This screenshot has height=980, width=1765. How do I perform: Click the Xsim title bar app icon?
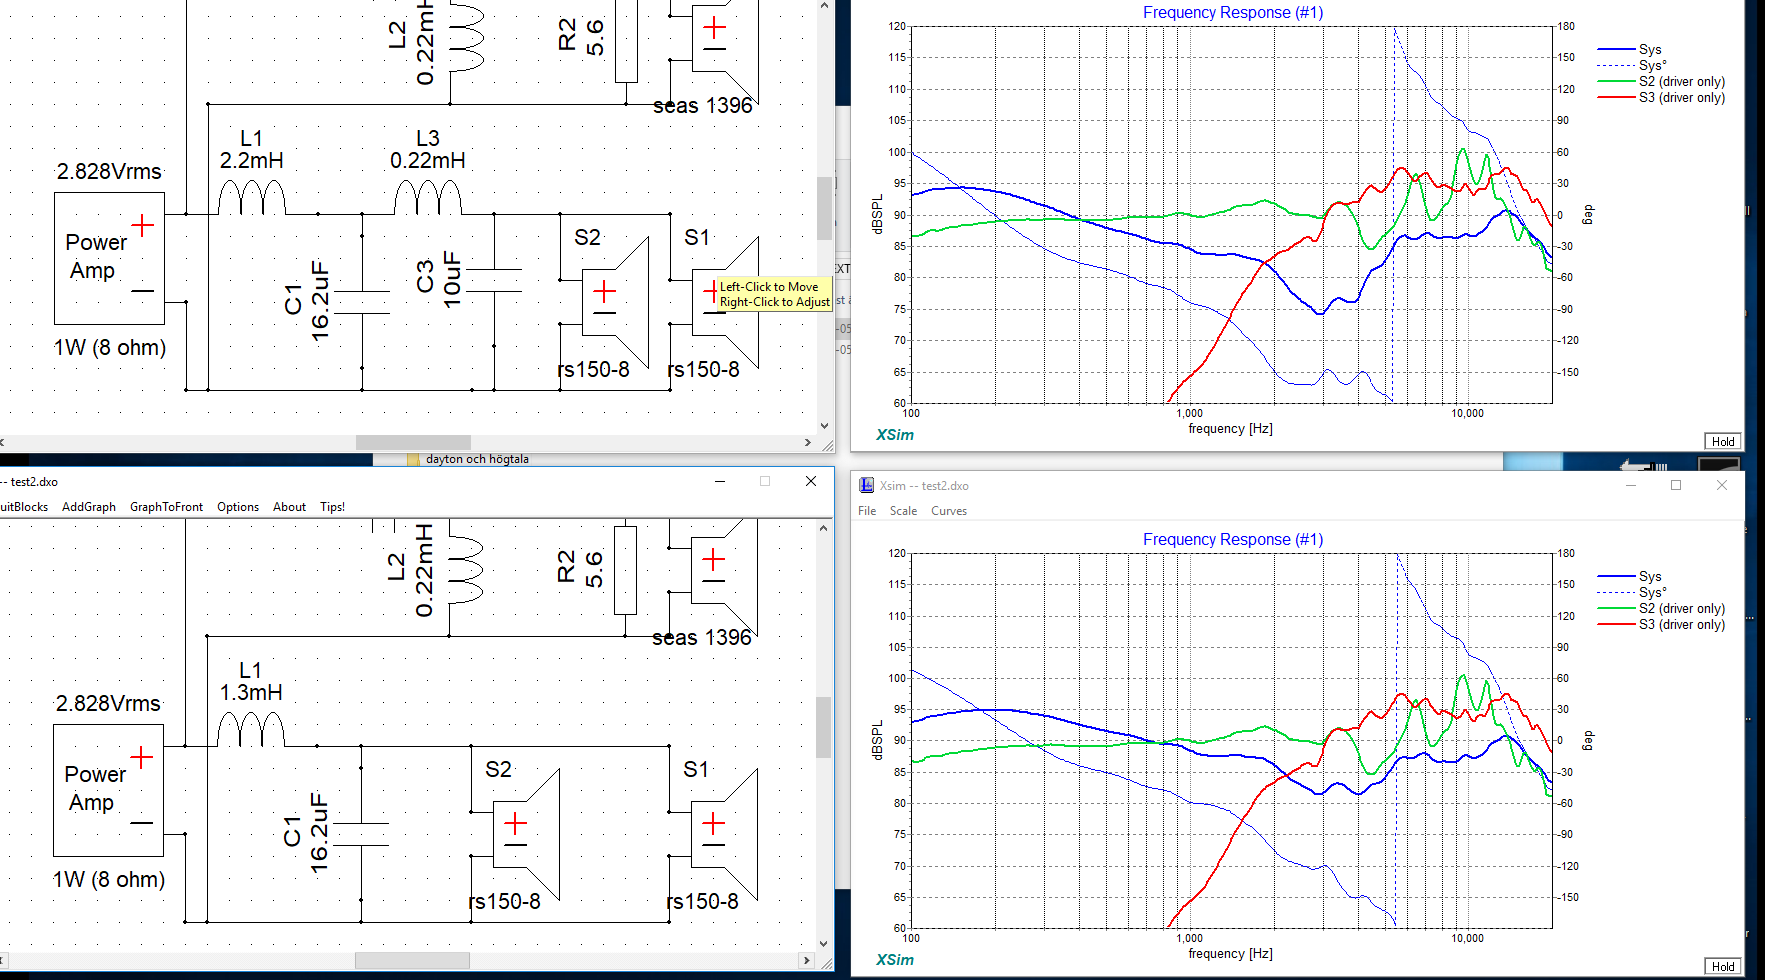coord(867,485)
